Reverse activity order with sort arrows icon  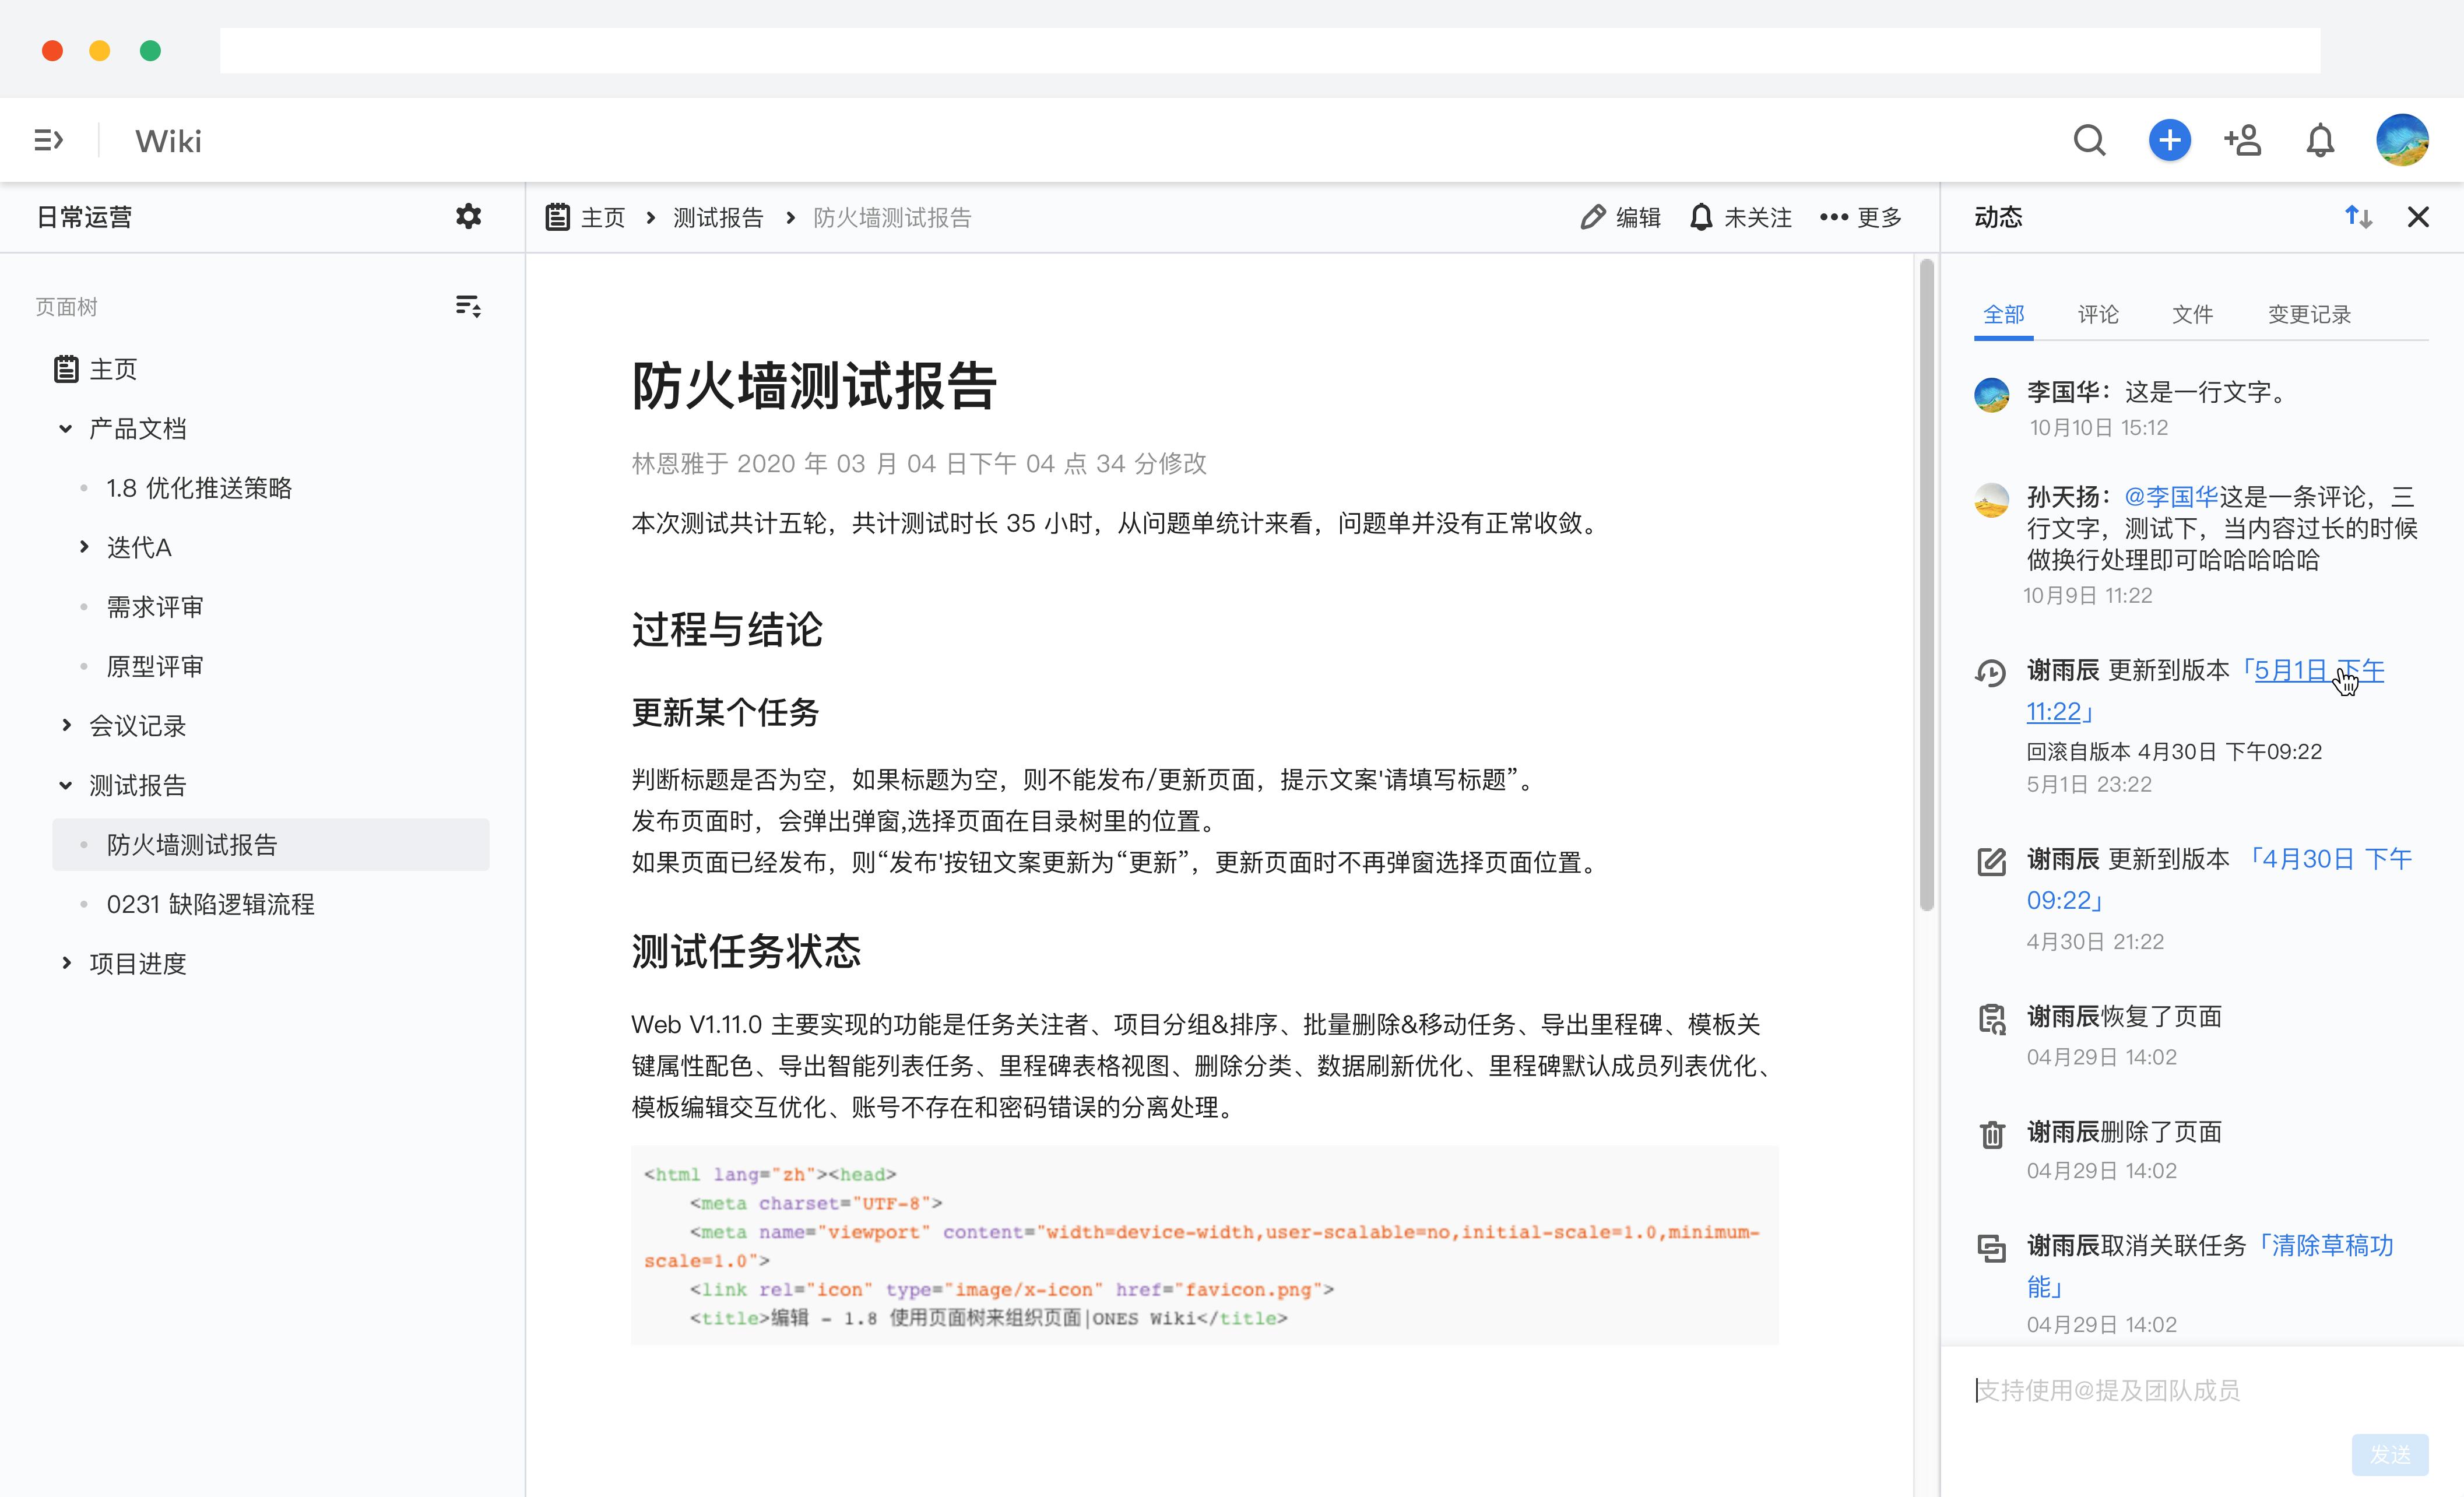pyautogui.click(x=2358, y=217)
